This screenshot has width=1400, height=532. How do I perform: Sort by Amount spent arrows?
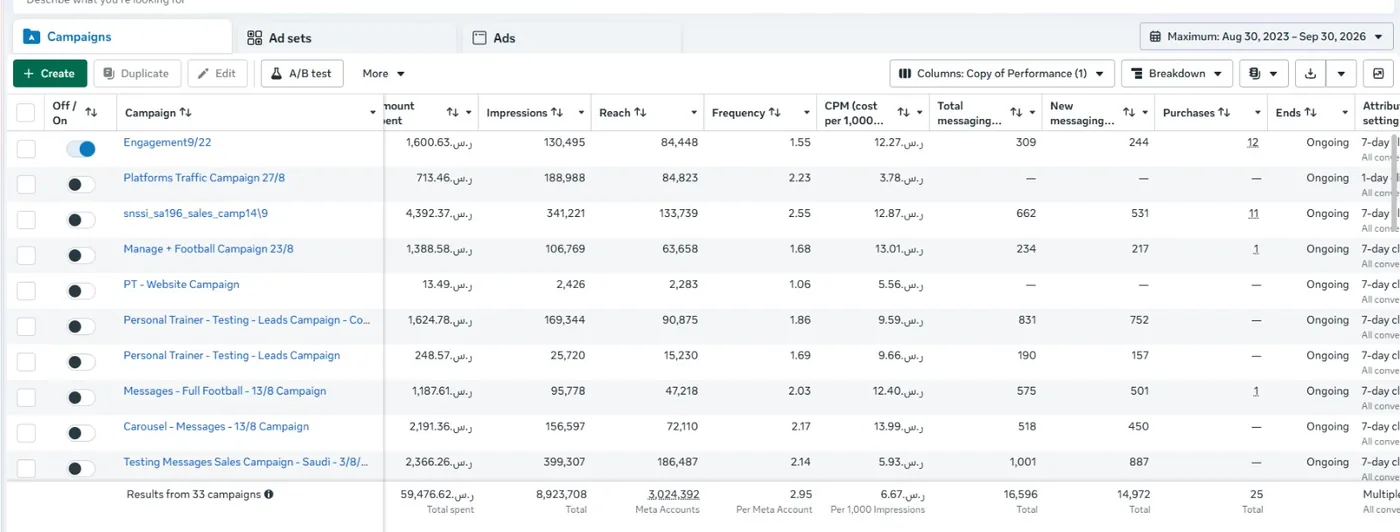[x=452, y=113]
